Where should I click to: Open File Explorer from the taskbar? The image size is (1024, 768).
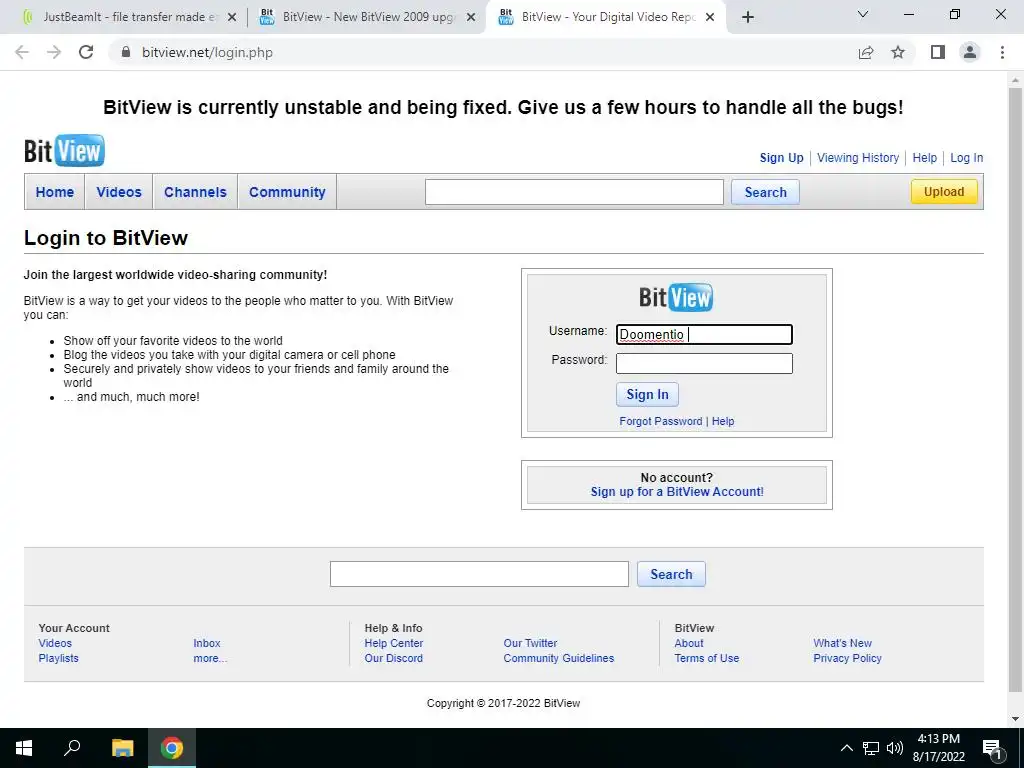pyautogui.click(x=122, y=748)
